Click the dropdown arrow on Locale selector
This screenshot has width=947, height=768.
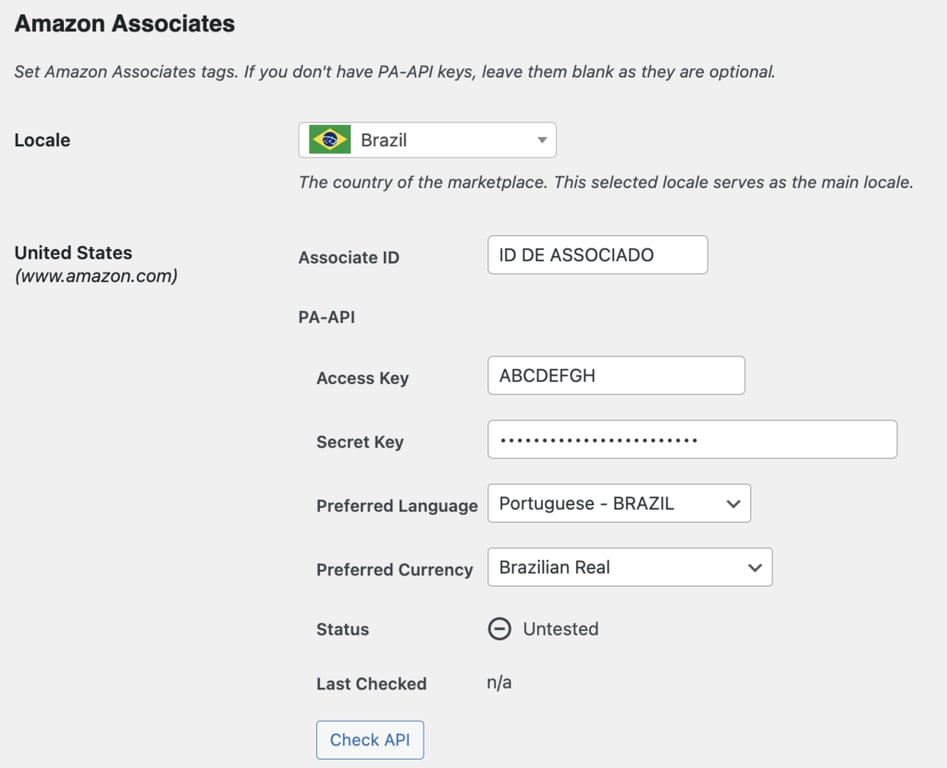(x=541, y=139)
